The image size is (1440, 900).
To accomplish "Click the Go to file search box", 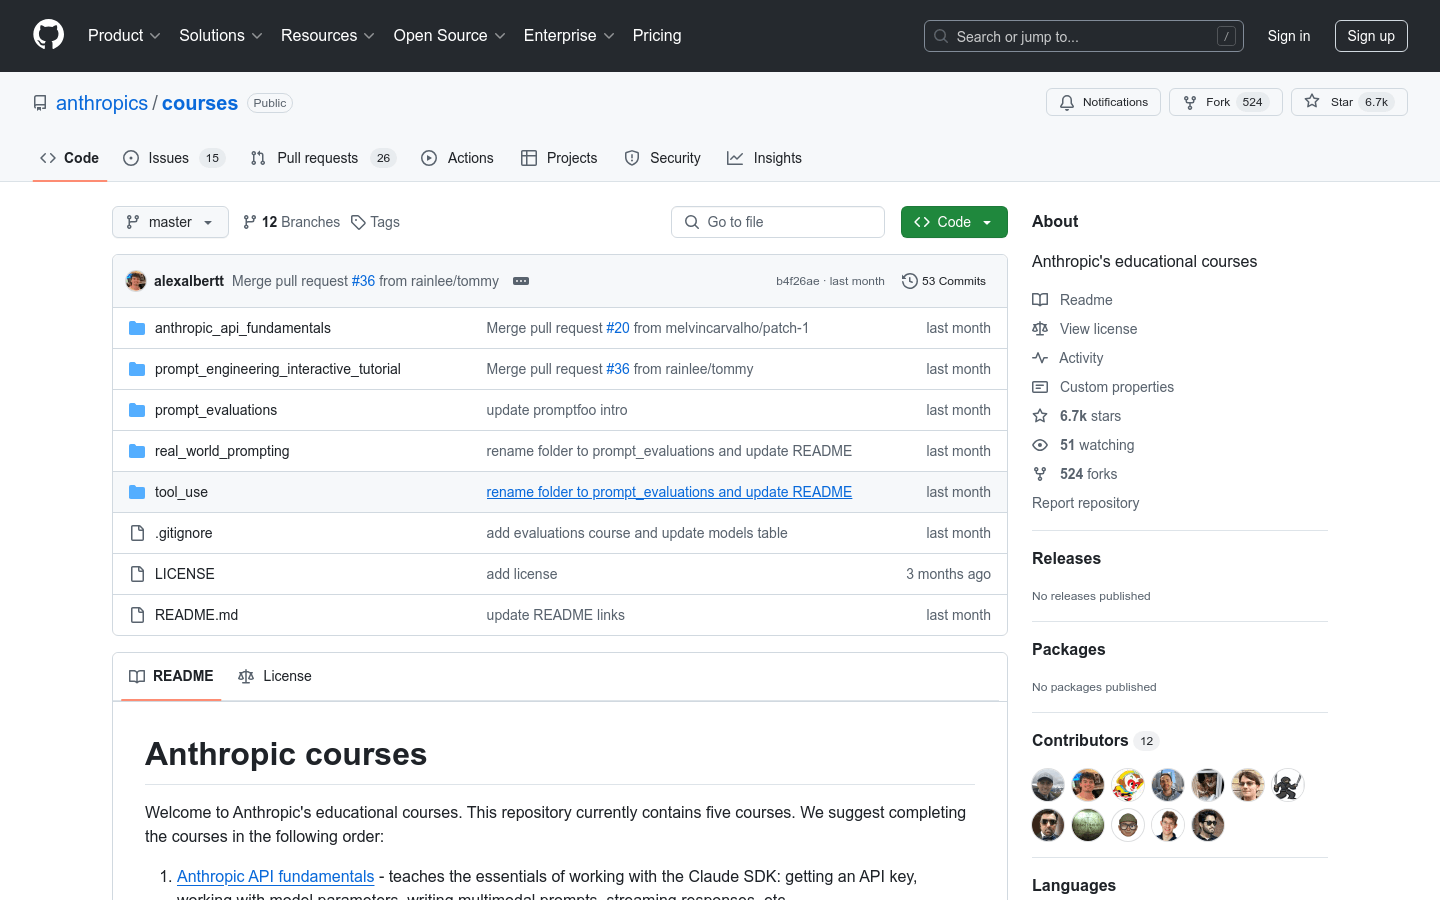I will coord(778,222).
